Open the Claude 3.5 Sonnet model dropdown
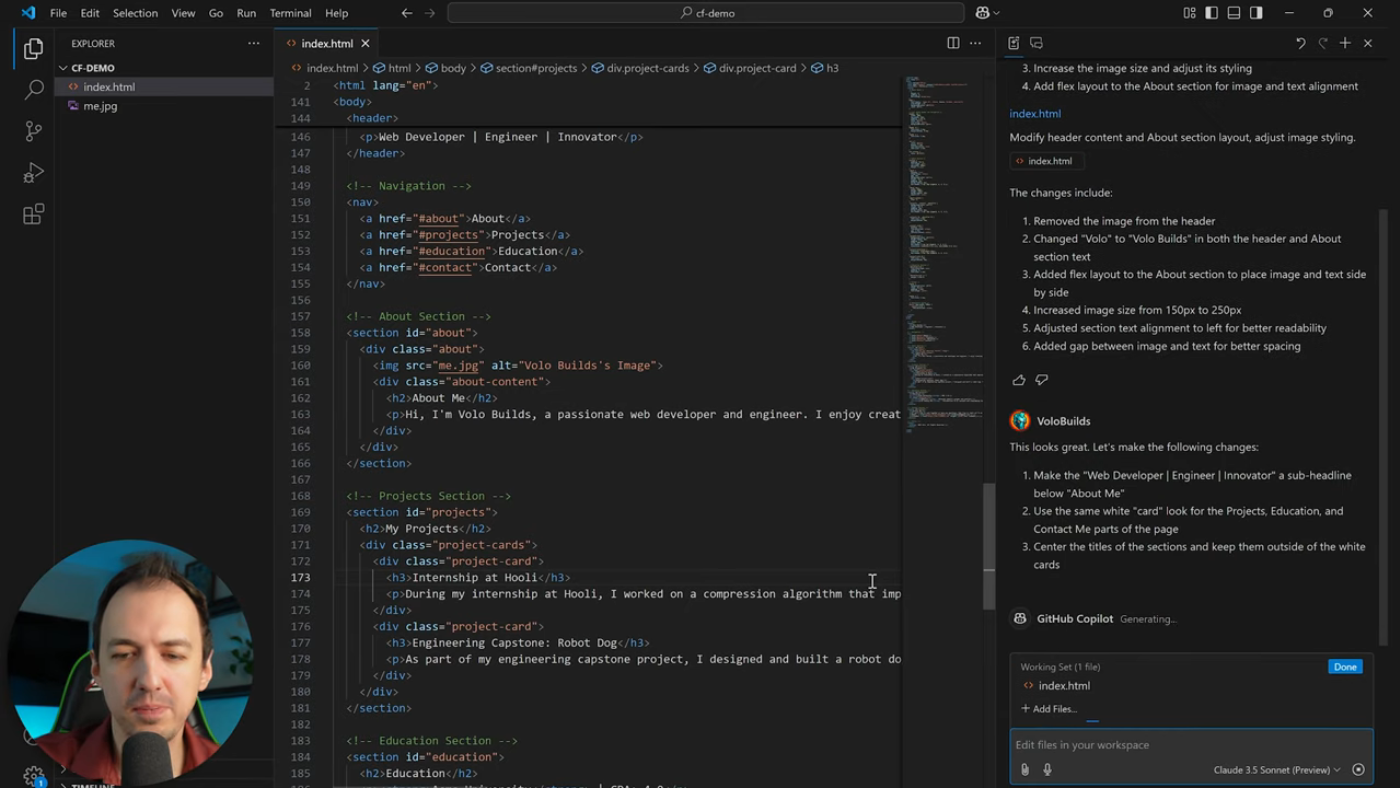 pos(1277,770)
